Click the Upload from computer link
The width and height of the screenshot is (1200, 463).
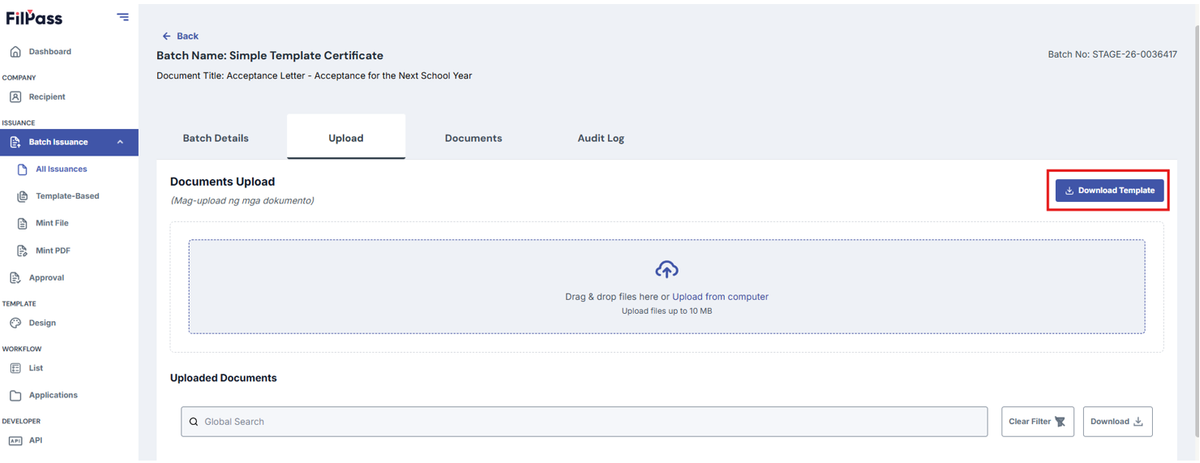(x=720, y=297)
